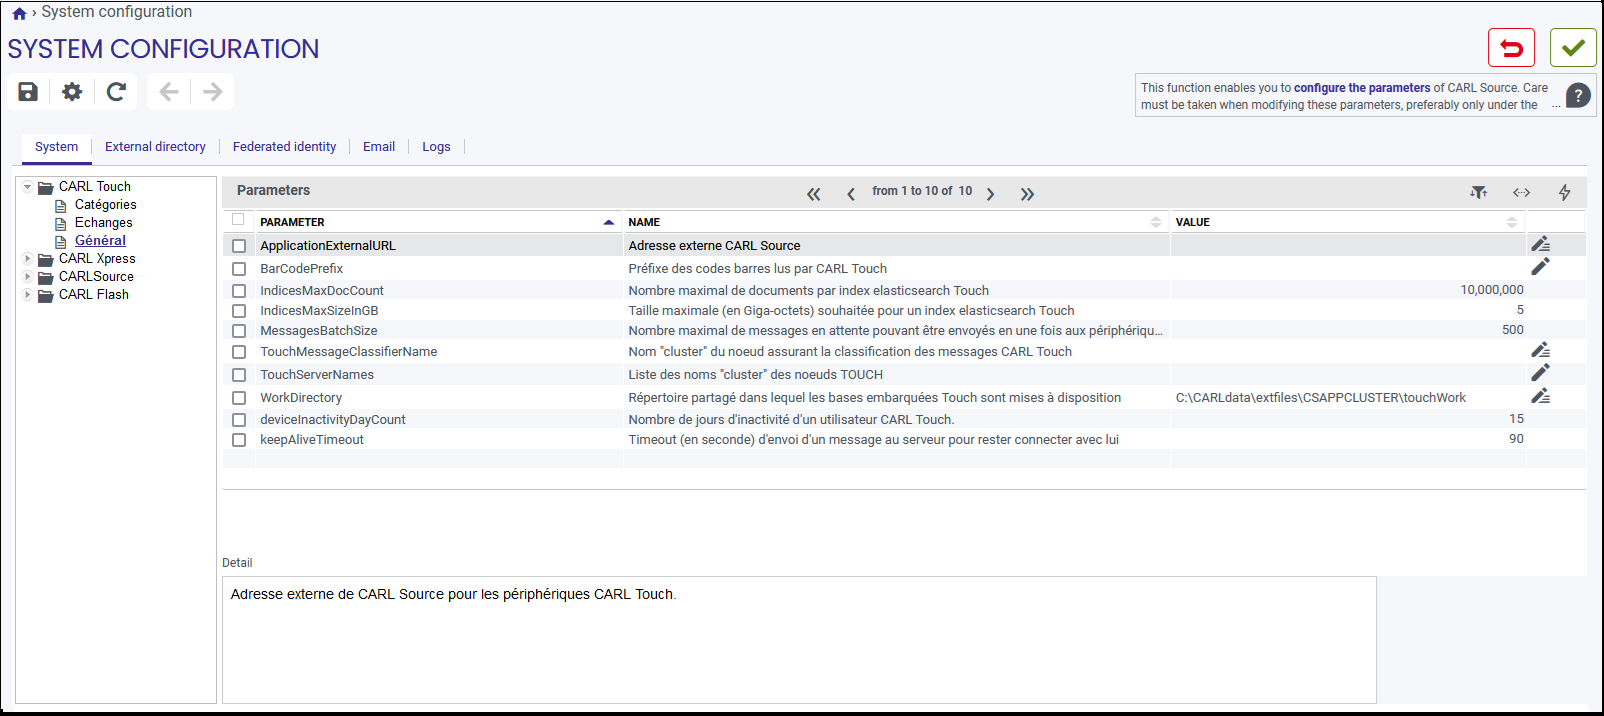Image resolution: width=1604 pixels, height=716 pixels.
Task: Expand the CARL Xpress tree node
Action: pyautogui.click(x=27, y=259)
